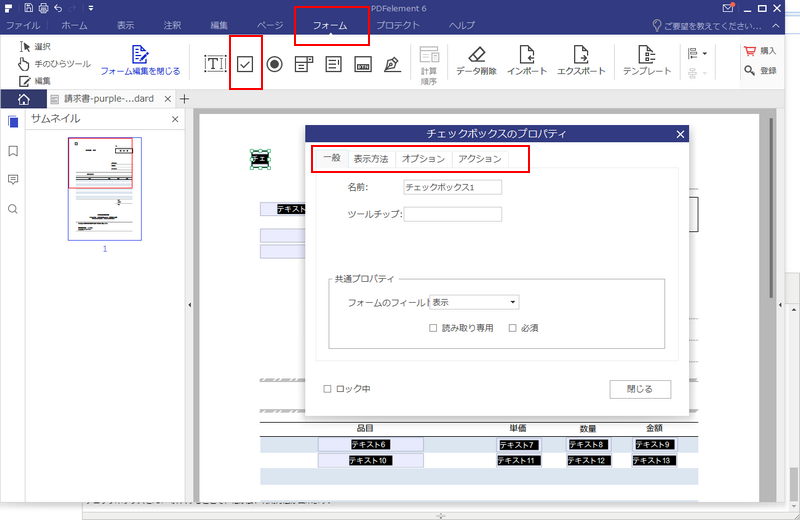Screen dimensions: 800x520
Task: Select the テキスト6 form field
Action: click(x=370, y=444)
